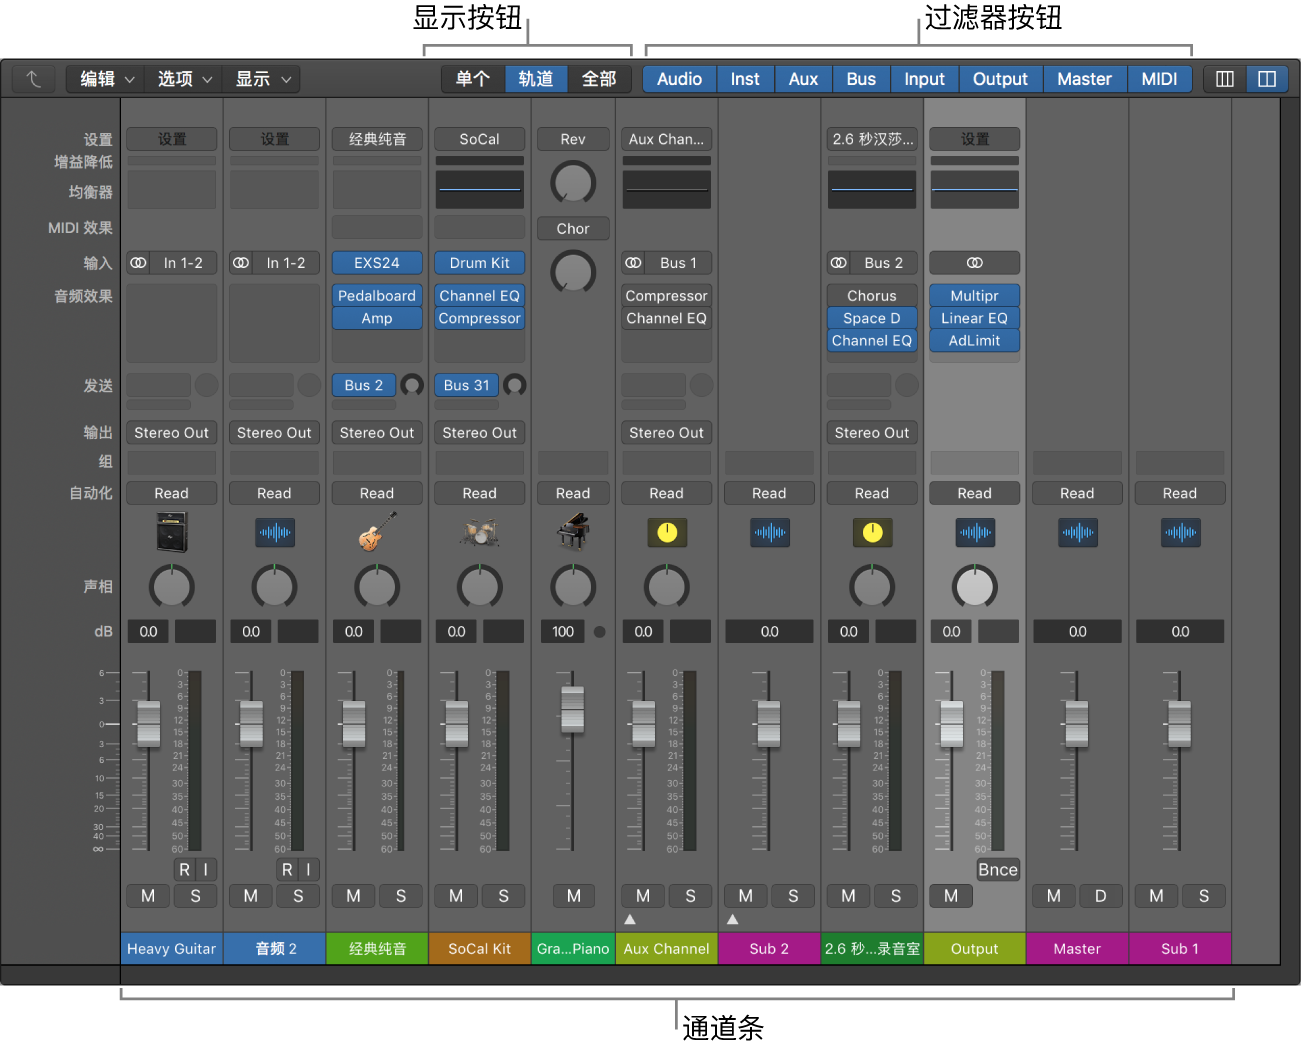The image size is (1303, 1048).
Task: Open the 选项 dropdown menu
Action: (185, 79)
